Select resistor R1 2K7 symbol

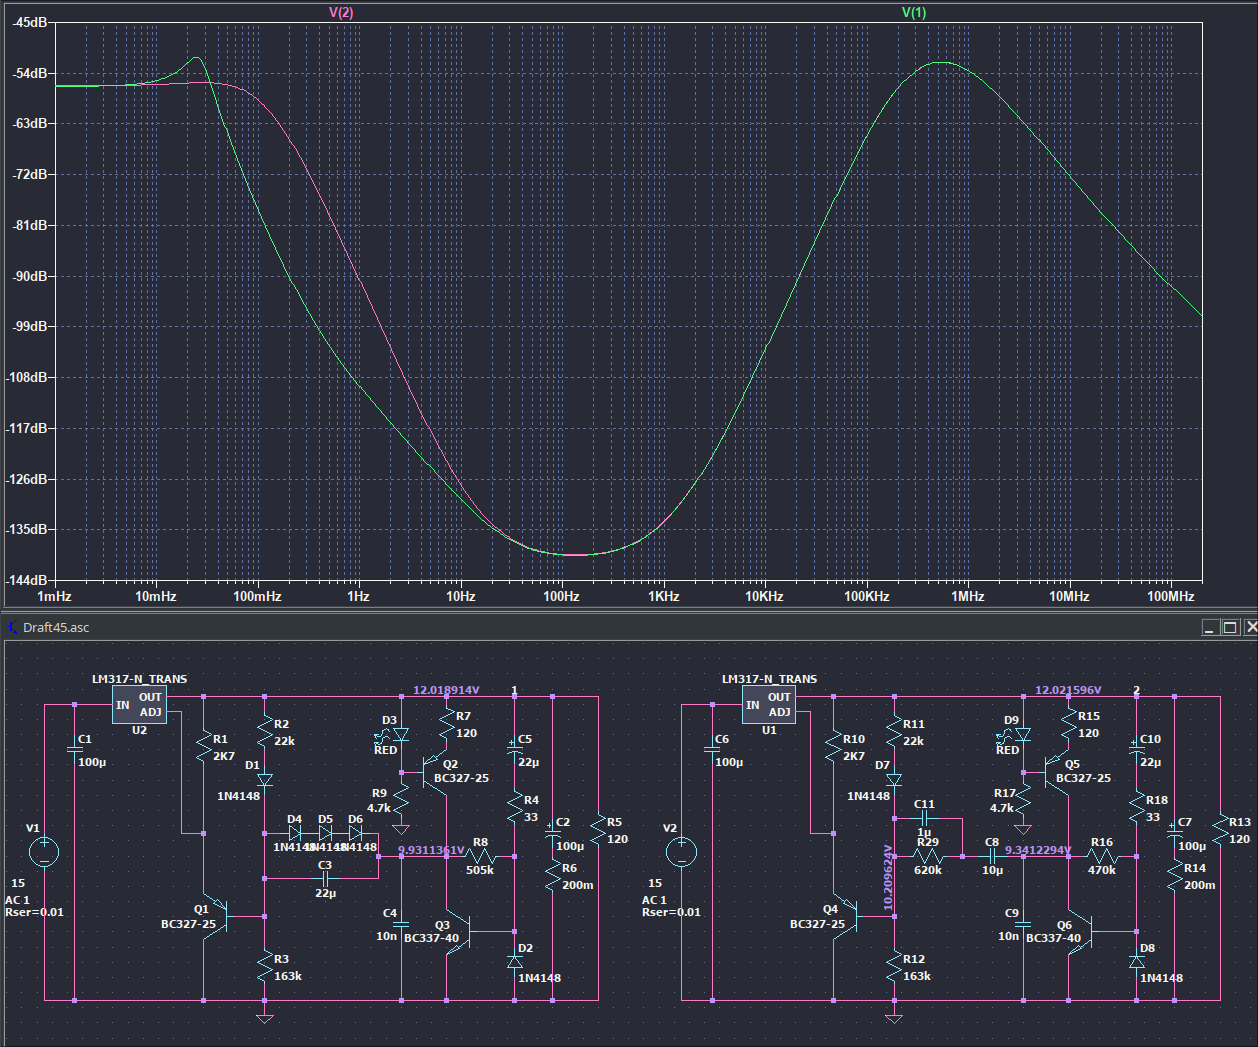(x=204, y=748)
